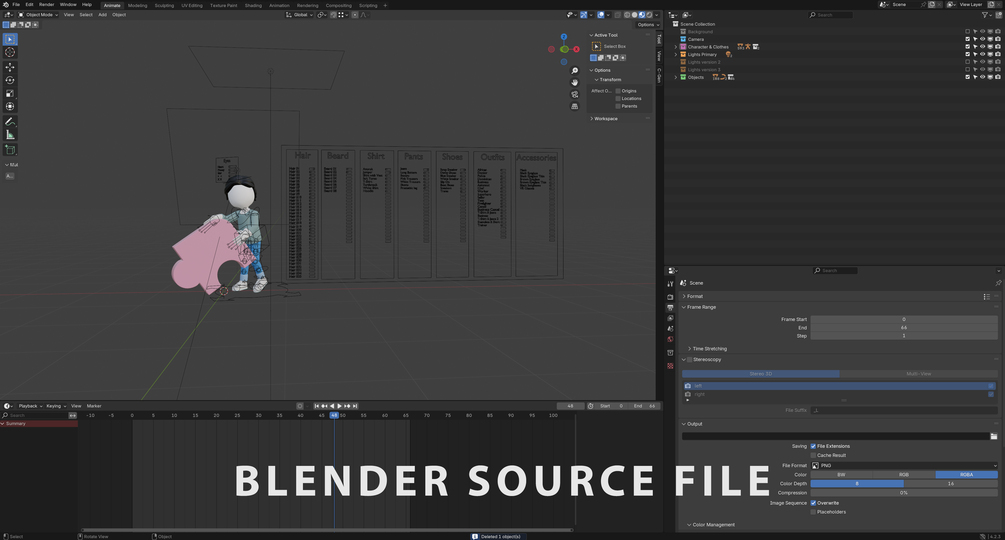
Task: Activate the Transform tool
Action: point(10,106)
